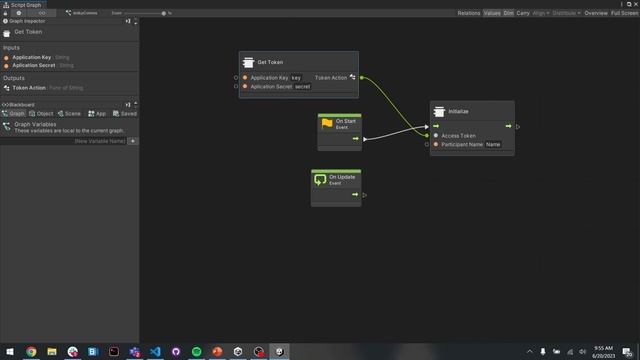
Task: Click the lock icon in Script Graph toolbar
Action: pyautogui.click(x=5, y=13)
